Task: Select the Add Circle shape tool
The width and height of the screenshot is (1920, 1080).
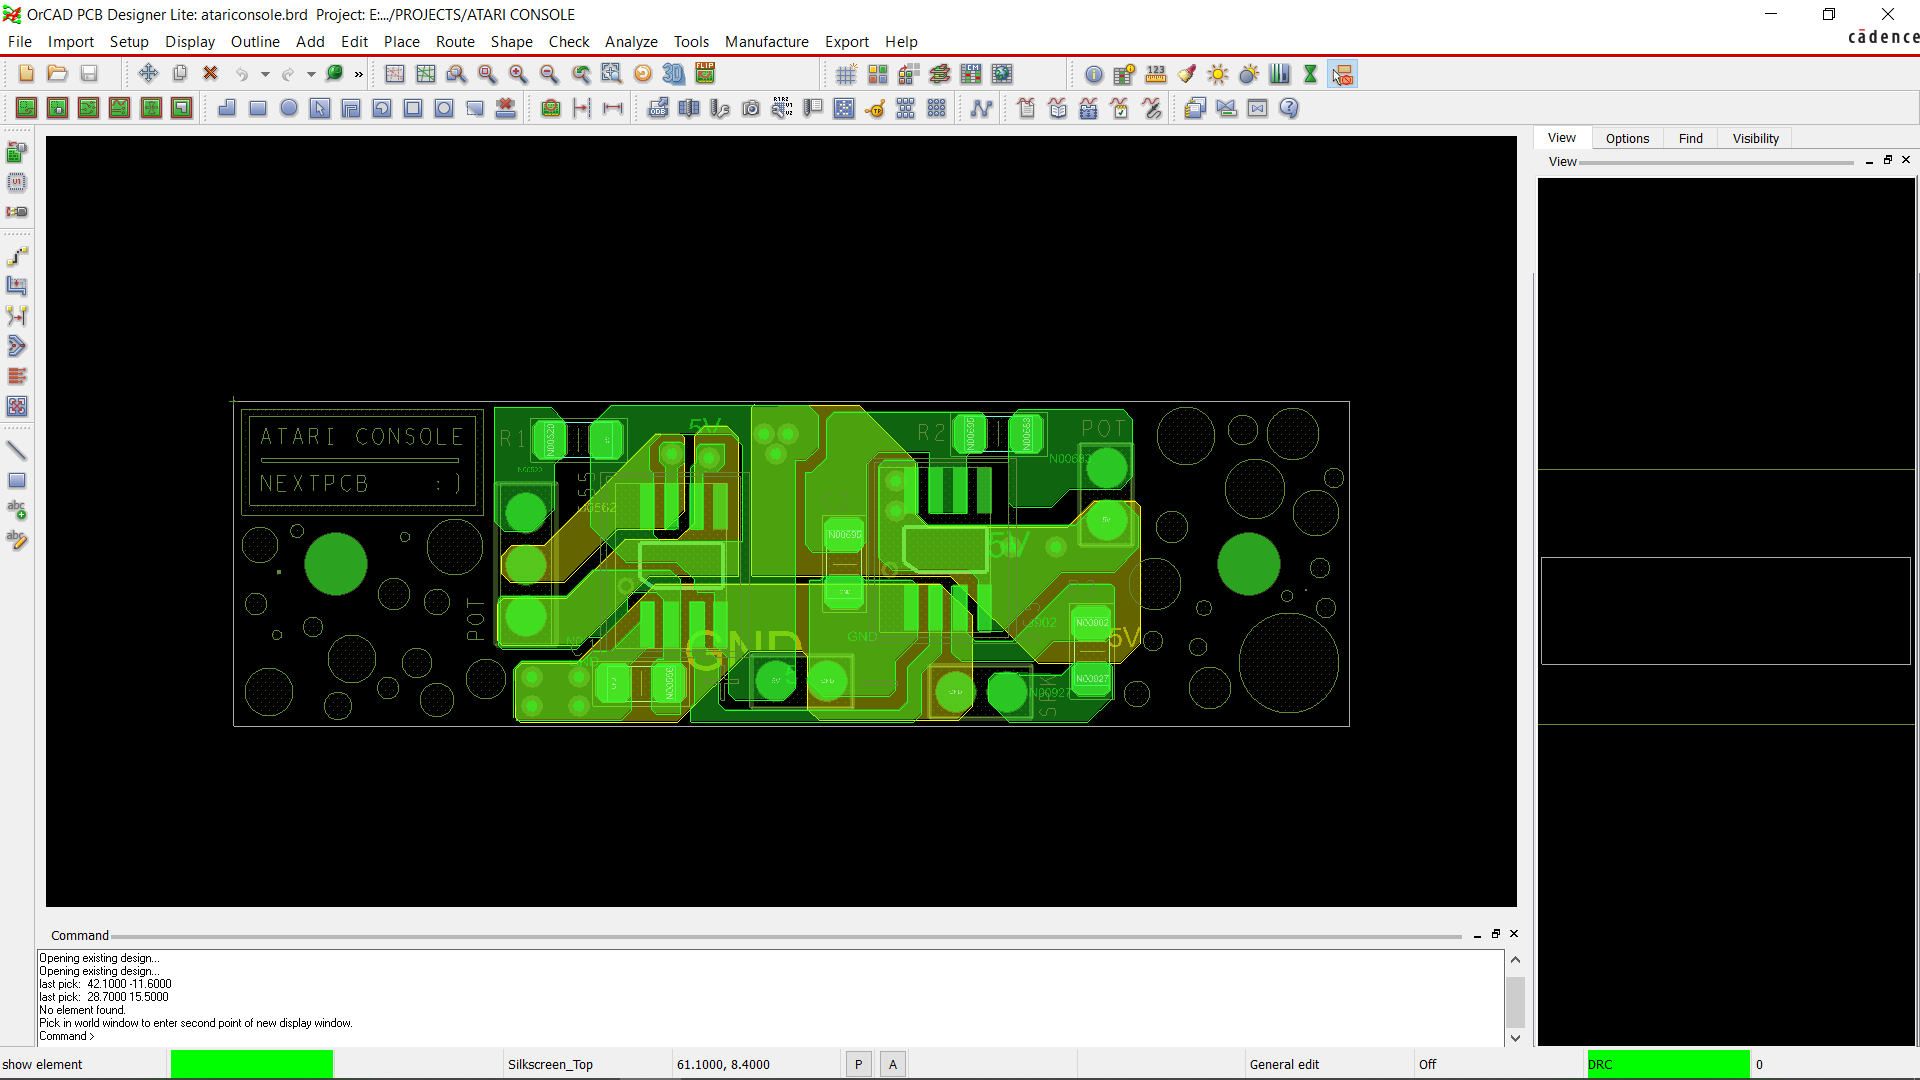Action: pyautogui.click(x=289, y=108)
